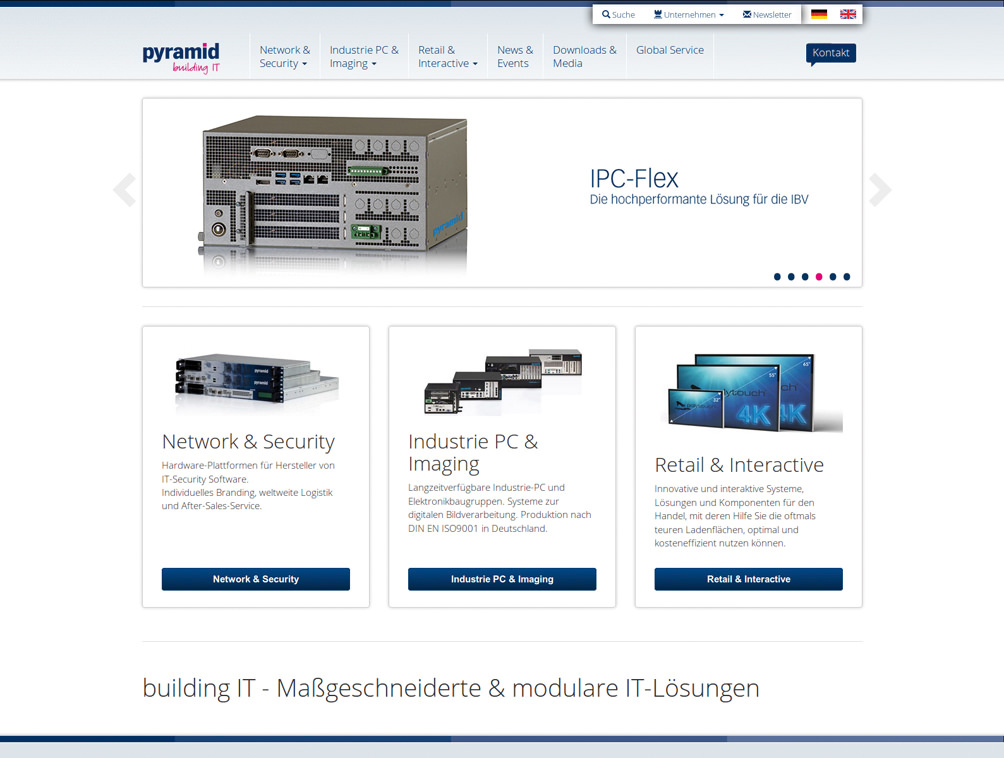The height and width of the screenshot is (758, 1004).
Task: Click the Kontakt button
Action: click(x=830, y=53)
